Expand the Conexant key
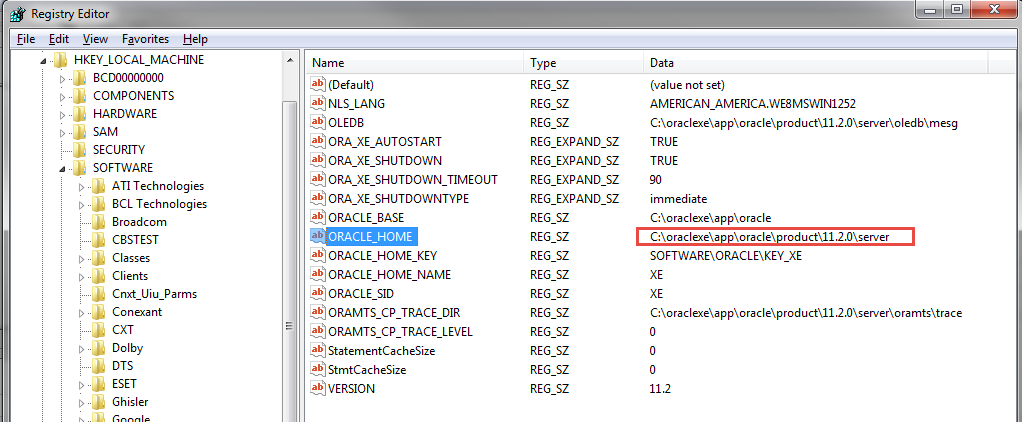 click(81, 313)
